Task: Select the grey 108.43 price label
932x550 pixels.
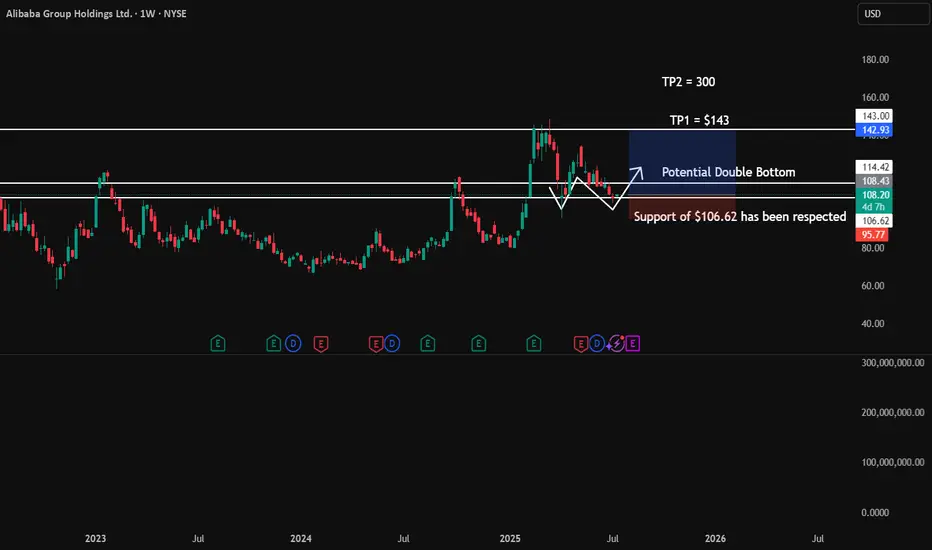Action: (874, 181)
